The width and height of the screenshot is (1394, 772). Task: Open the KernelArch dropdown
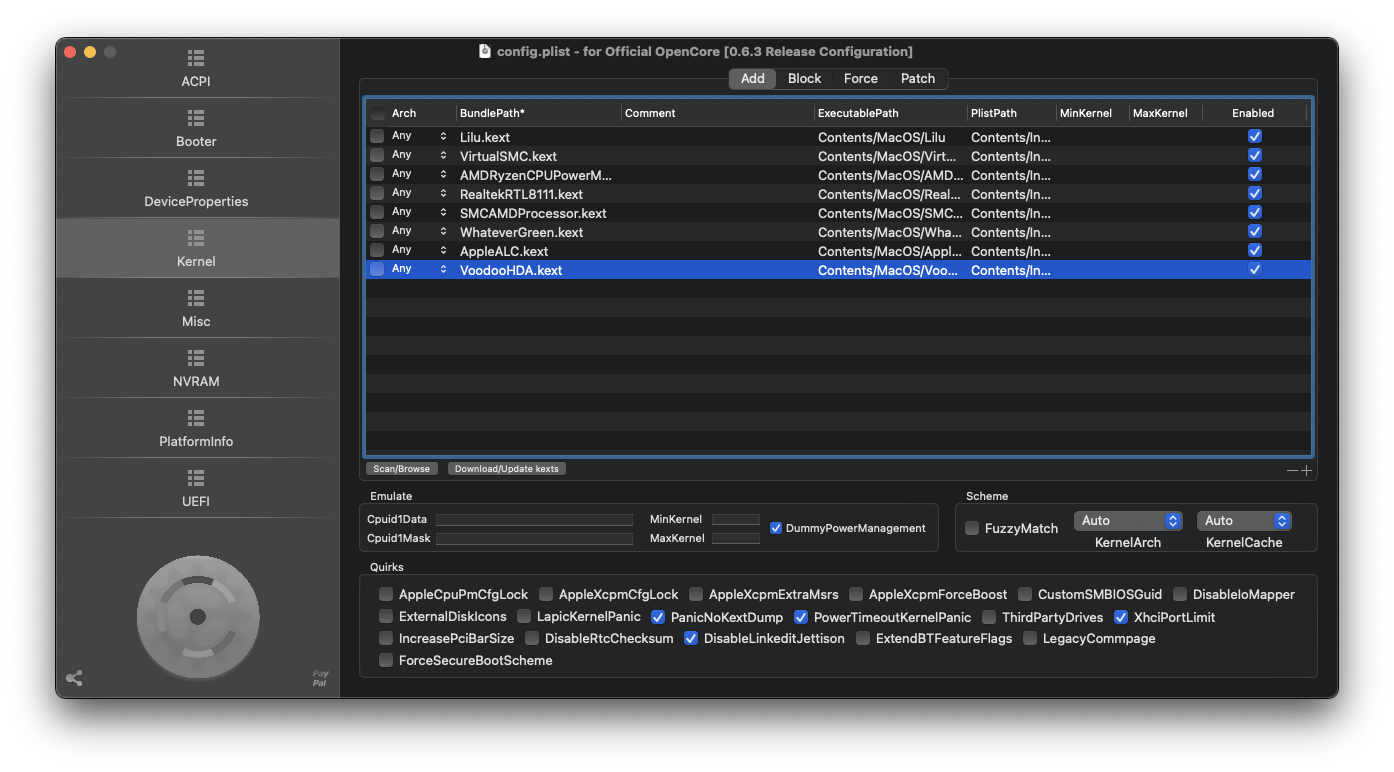tap(1128, 521)
